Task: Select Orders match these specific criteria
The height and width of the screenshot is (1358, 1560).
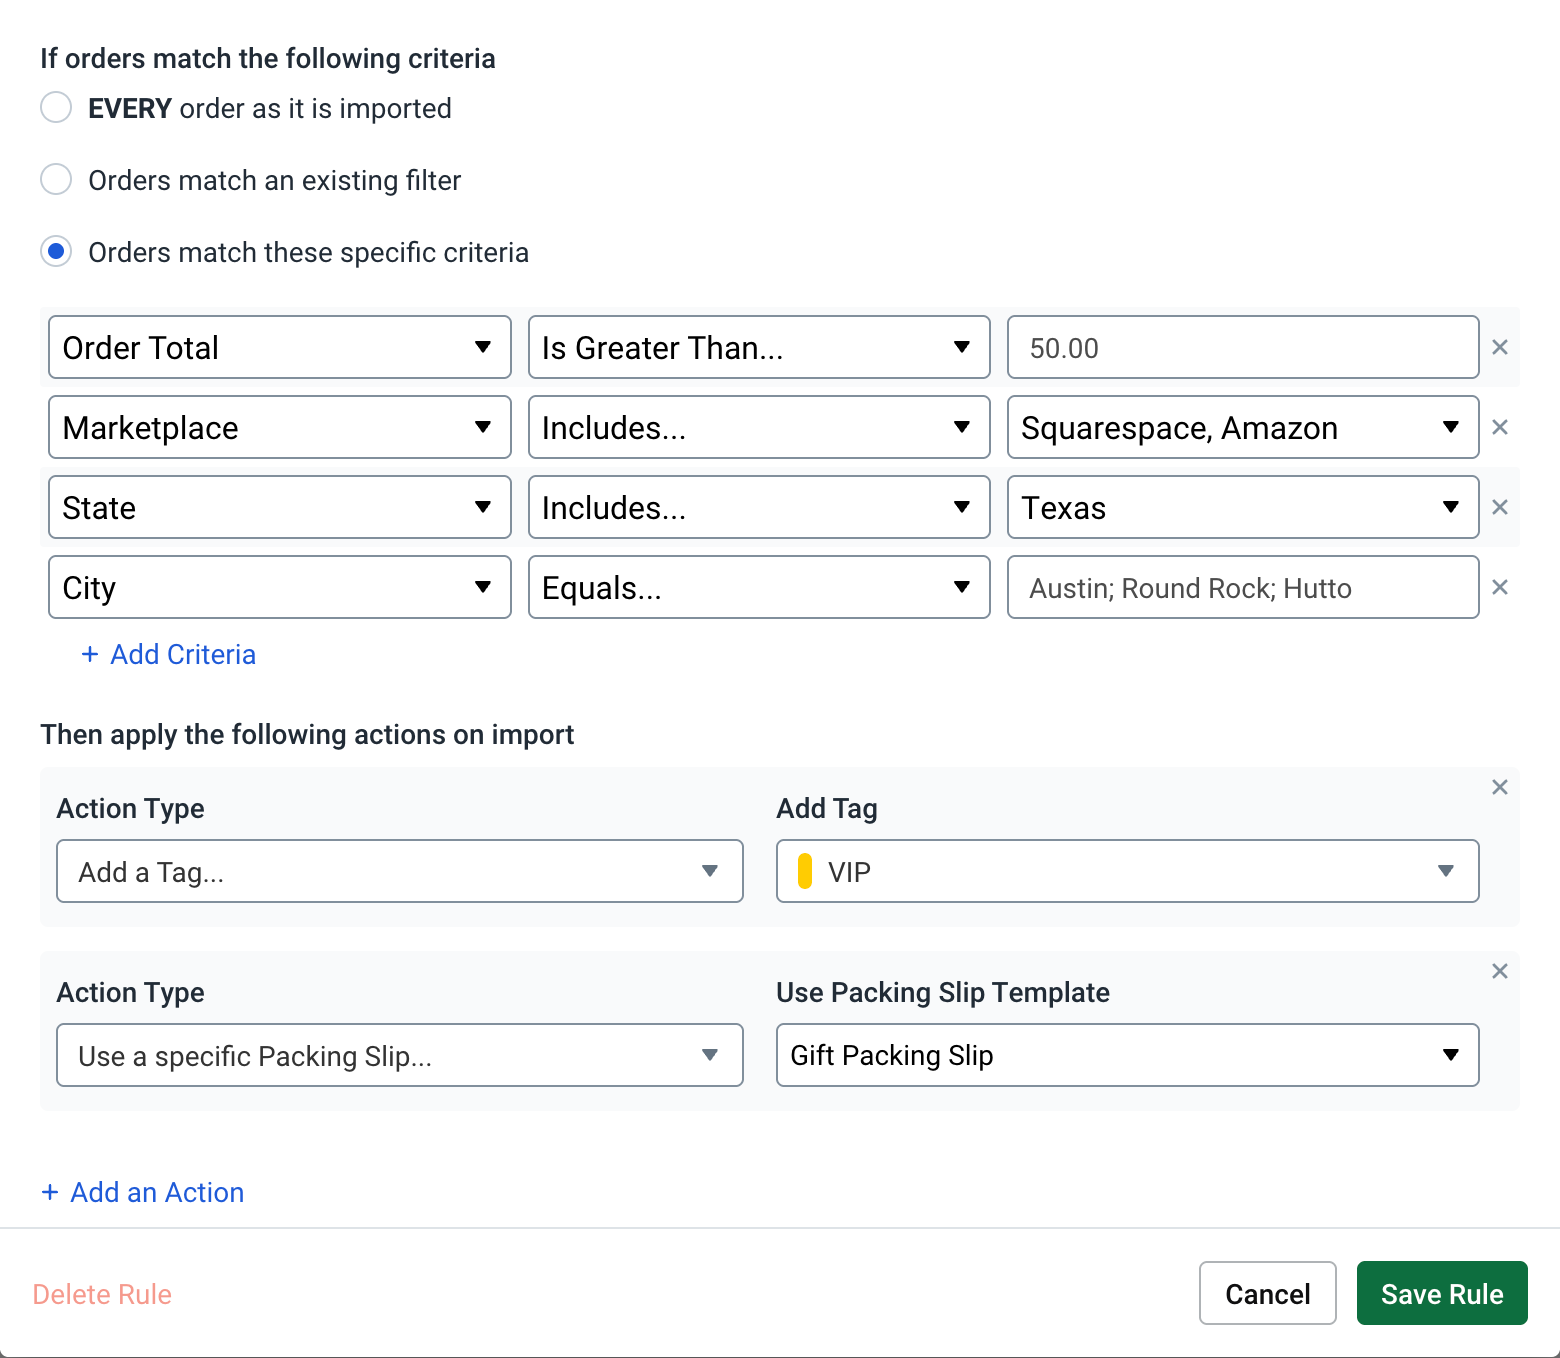Action: (x=56, y=251)
